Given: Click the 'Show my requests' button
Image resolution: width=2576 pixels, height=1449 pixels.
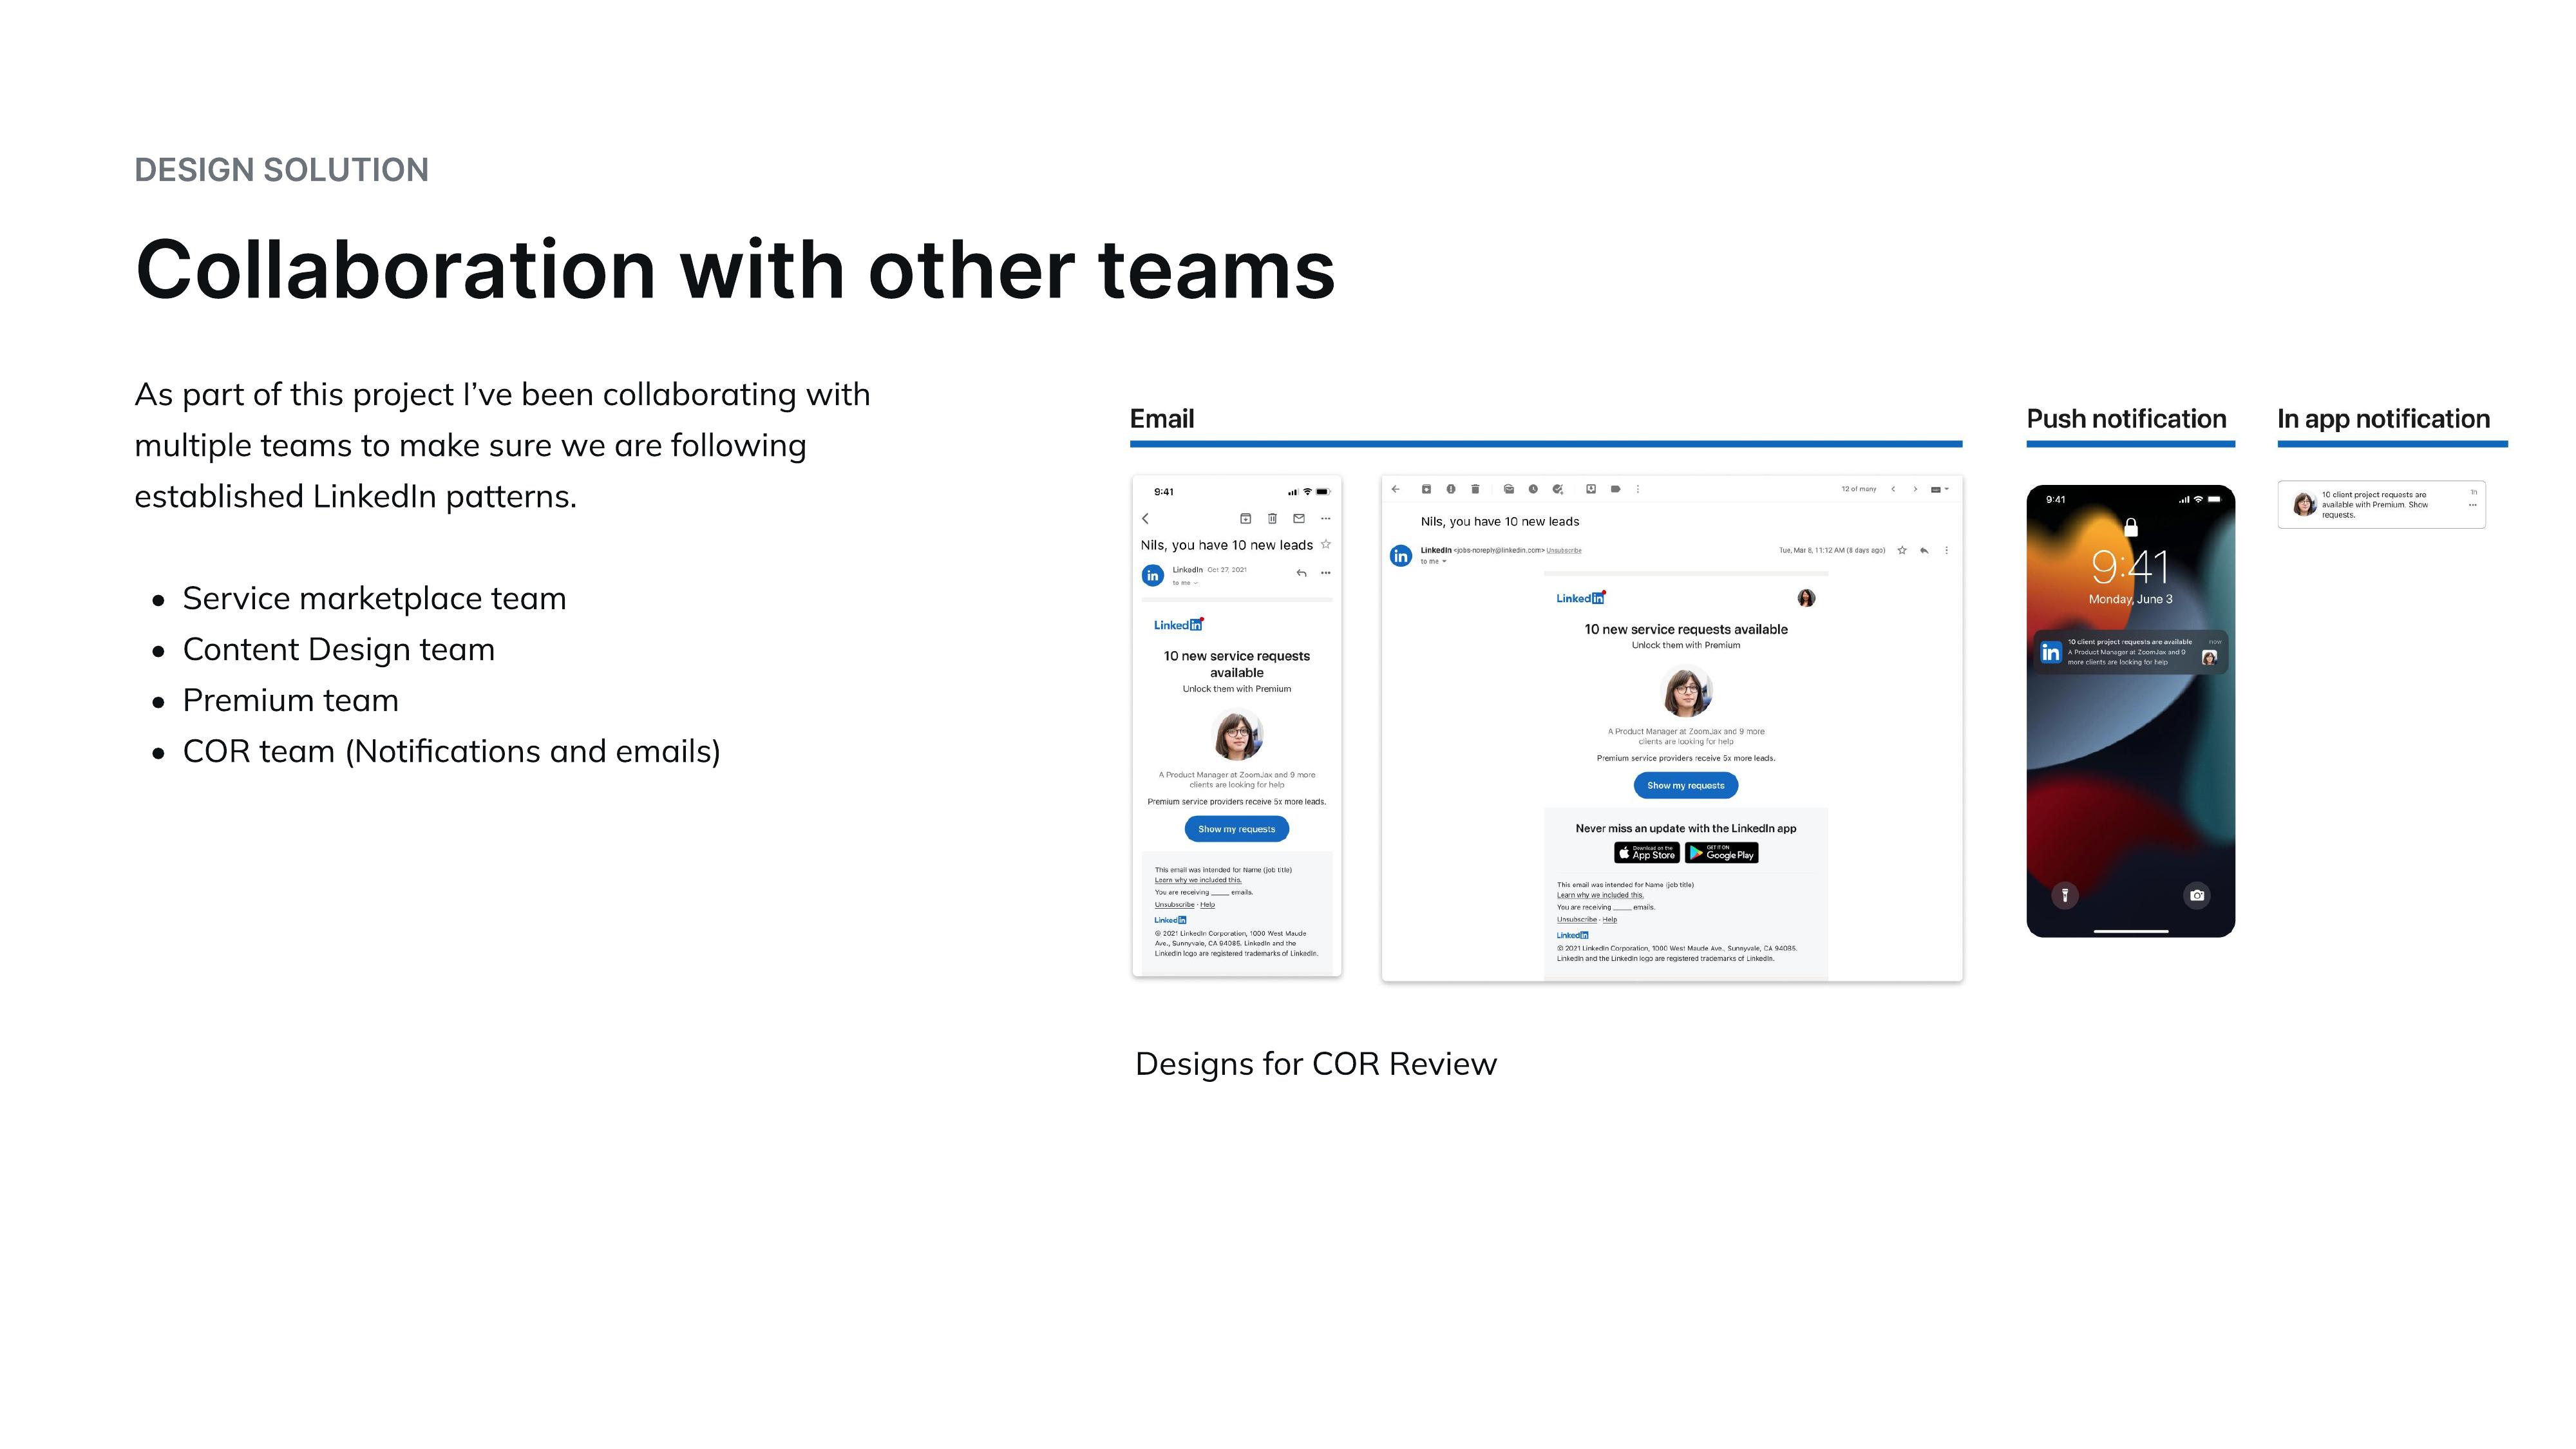Looking at the screenshot, I should click(x=1686, y=785).
